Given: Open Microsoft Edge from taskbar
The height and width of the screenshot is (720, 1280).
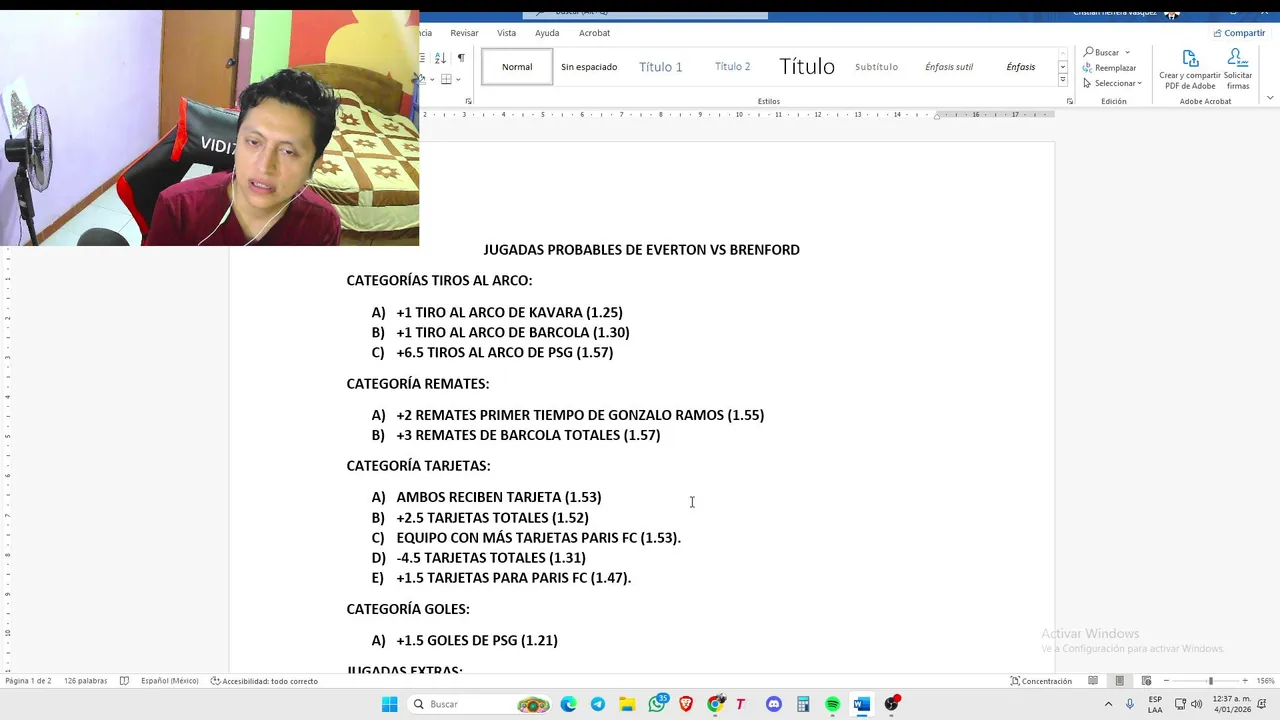Looking at the screenshot, I should pyautogui.click(x=569, y=704).
